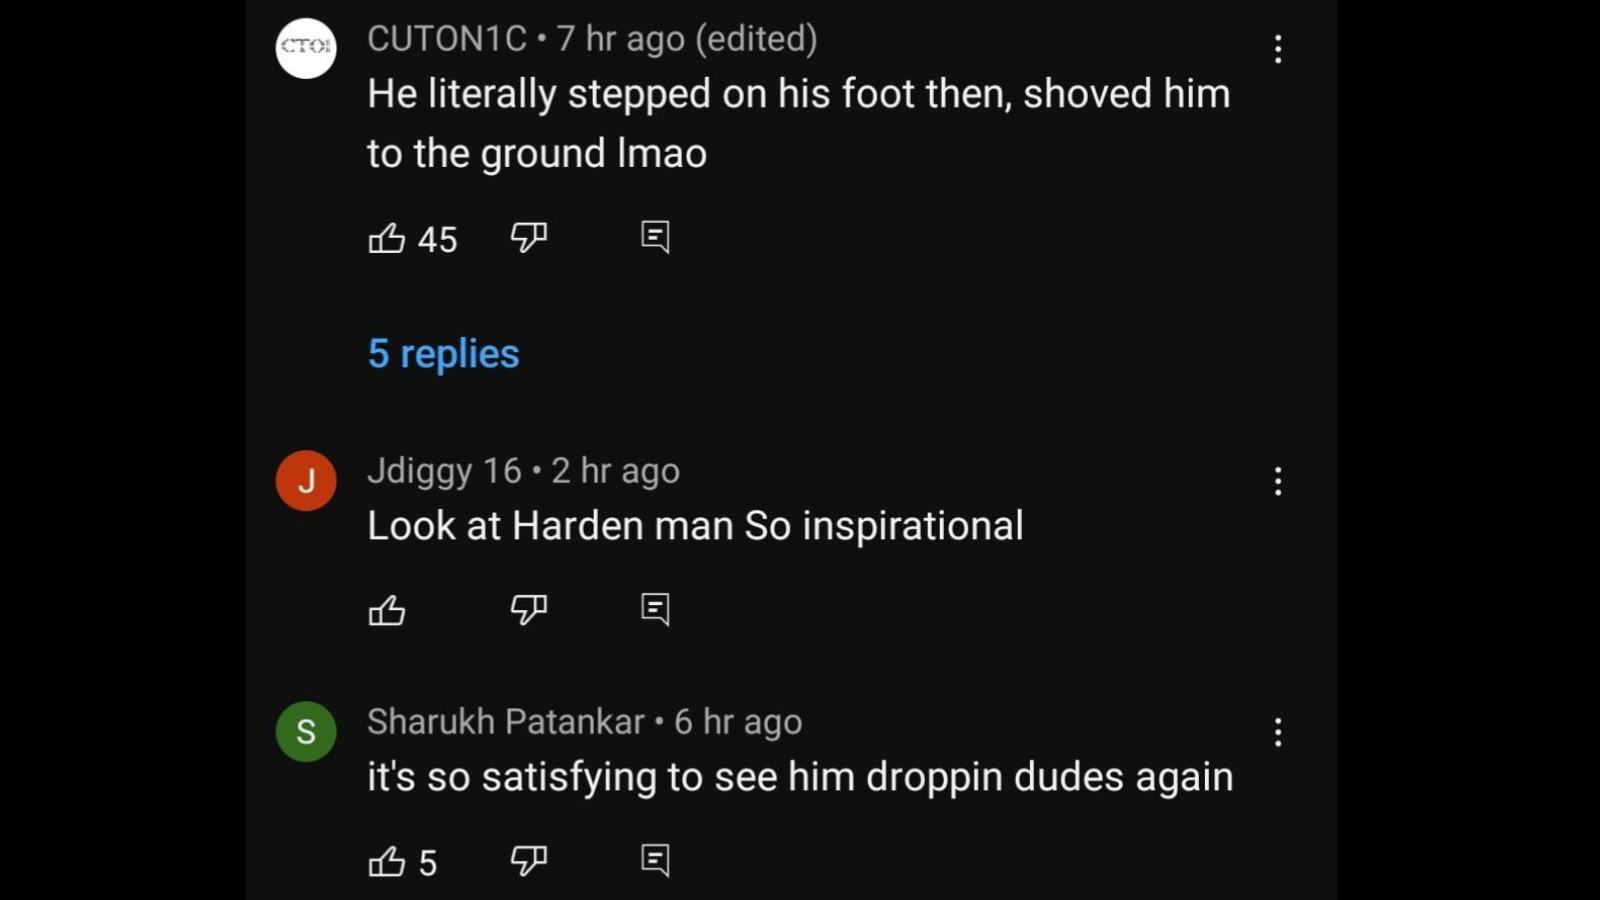Open Sharukh Patankar's green S avatar
1600x900 pixels.
[306, 731]
